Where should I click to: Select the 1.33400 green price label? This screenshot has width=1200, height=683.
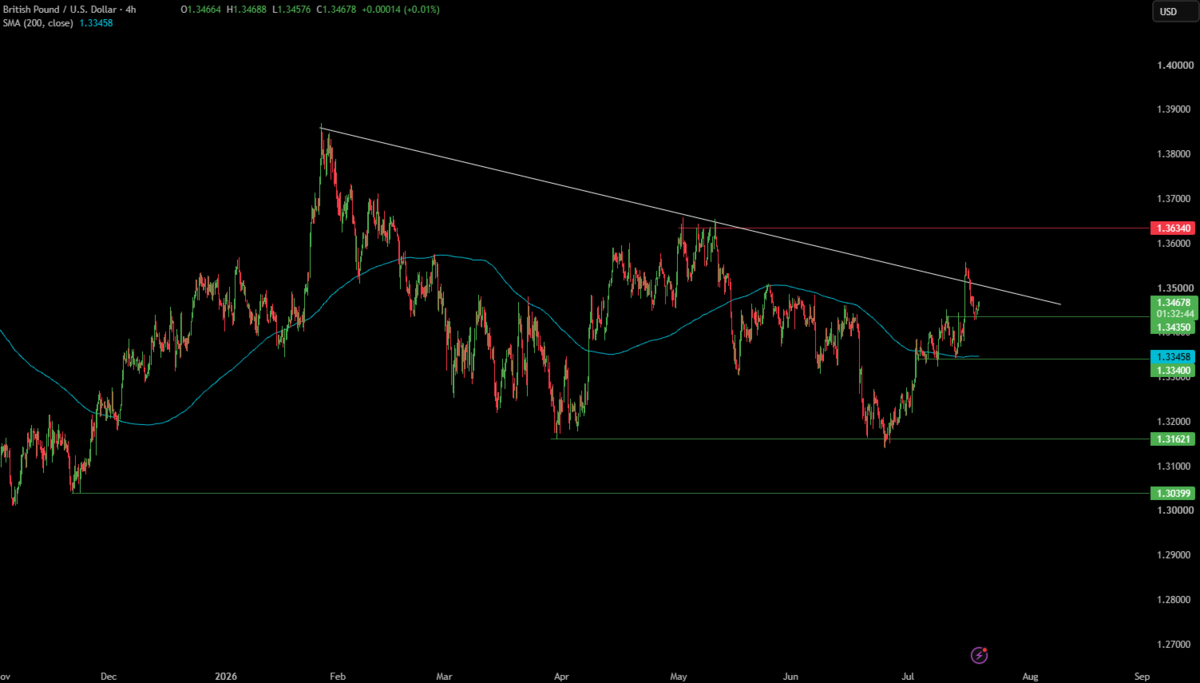(1172, 370)
